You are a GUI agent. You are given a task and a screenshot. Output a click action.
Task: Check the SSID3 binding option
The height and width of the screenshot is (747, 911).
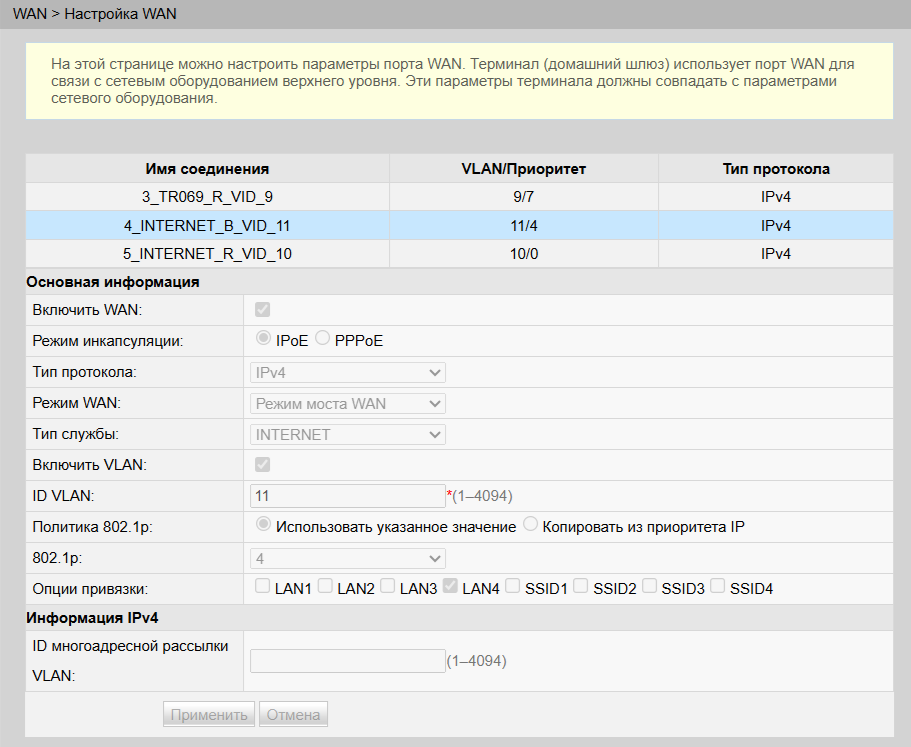coord(649,586)
